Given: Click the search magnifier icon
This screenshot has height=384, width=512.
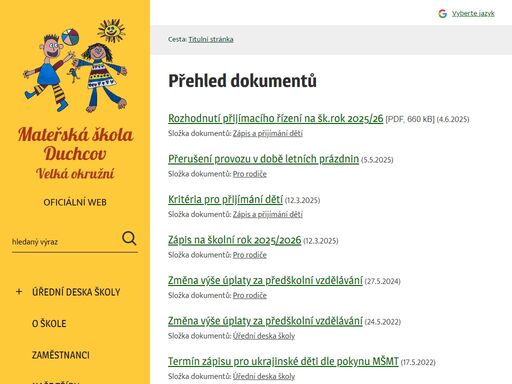Looking at the screenshot, I should tap(129, 238).
